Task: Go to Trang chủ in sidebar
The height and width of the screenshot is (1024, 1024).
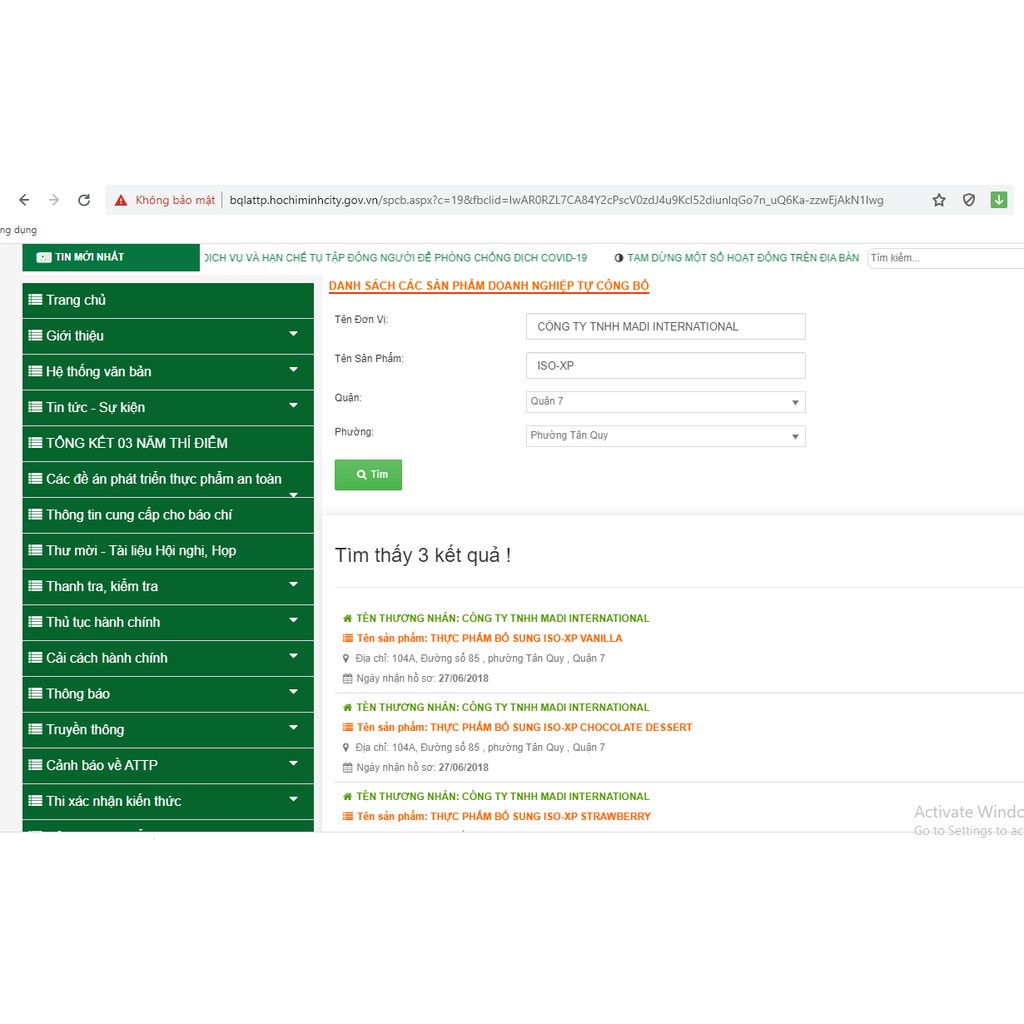Action: (76, 300)
